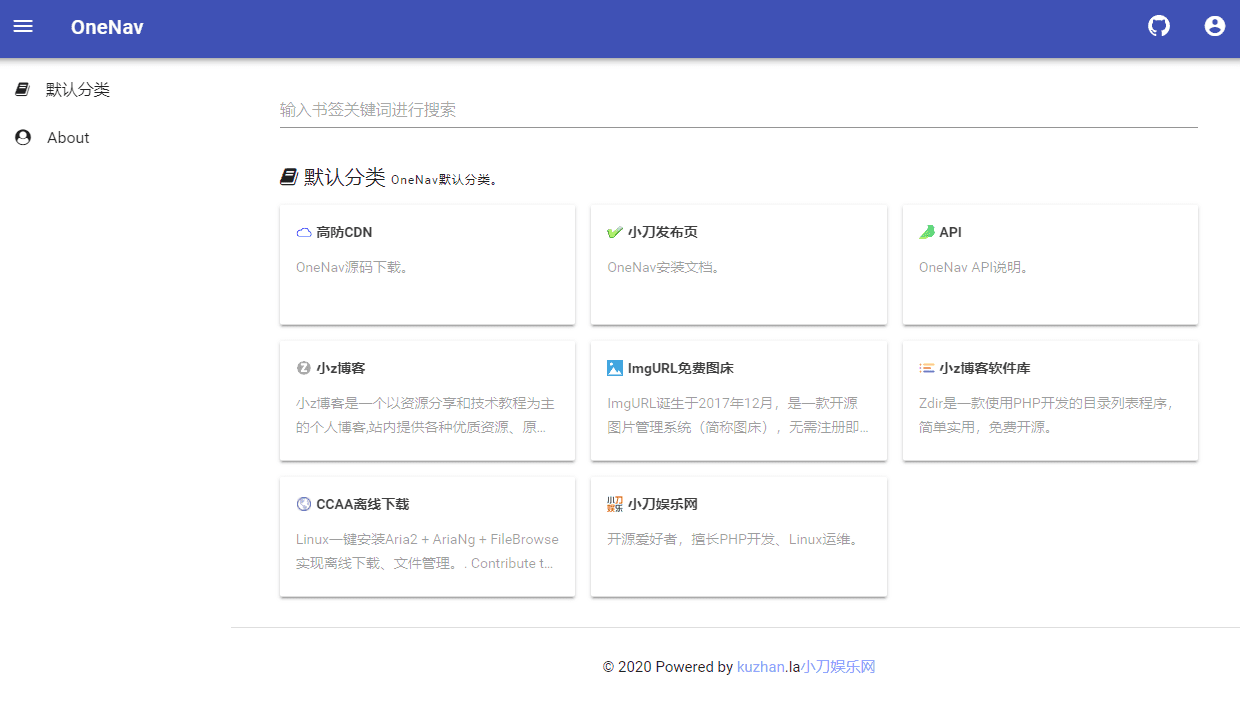The image size is (1240, 712).
Task: Click the GitHub icon in the top bar
Action: pyautogui.click(x=1158, y=26)
